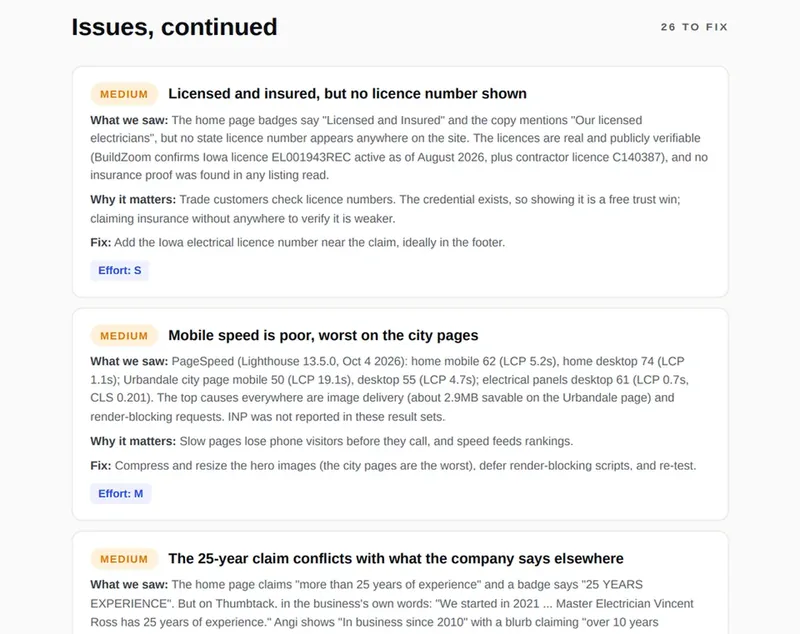The height and width of the screenshot is (634, 800).
Task: Click the 'Effort: M' tag
Action: [x=121, y=494]
